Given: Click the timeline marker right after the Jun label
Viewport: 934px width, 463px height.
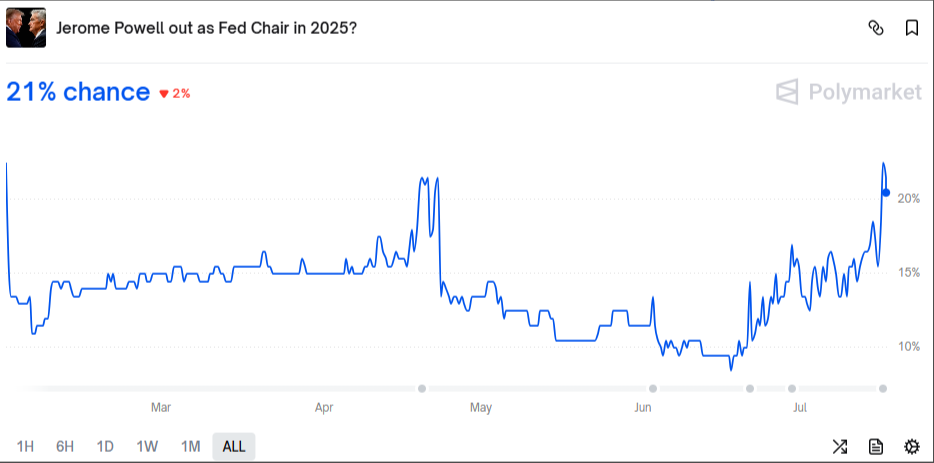Looking at the screenshot, I should [653, 388].
